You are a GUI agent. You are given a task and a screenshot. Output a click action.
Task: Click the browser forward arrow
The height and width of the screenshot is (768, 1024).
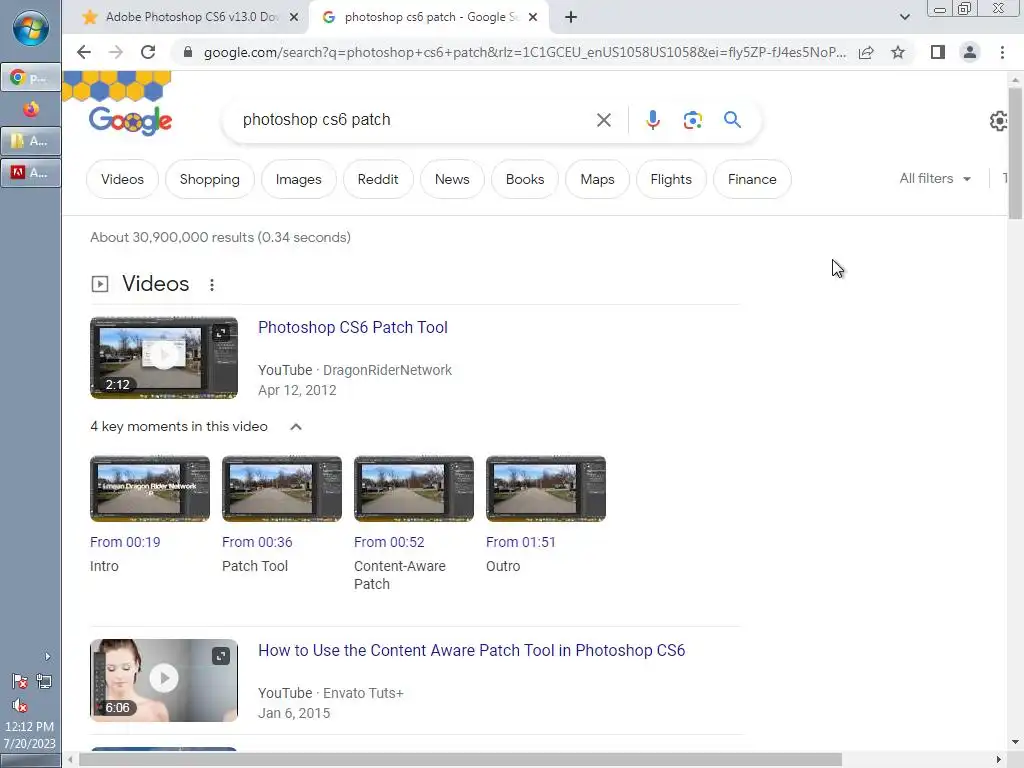tap(116, 52)
